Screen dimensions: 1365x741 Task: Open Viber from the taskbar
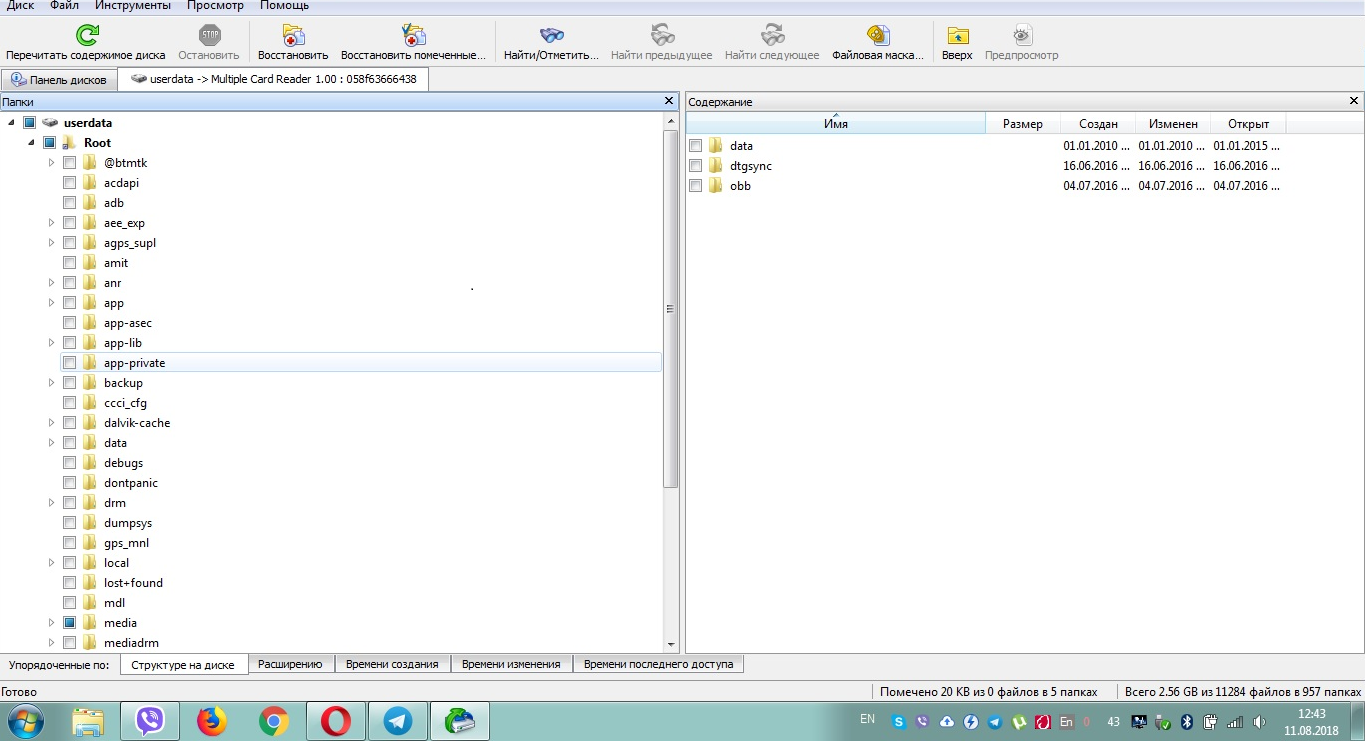pyautogui.click(x=150, y=721)
